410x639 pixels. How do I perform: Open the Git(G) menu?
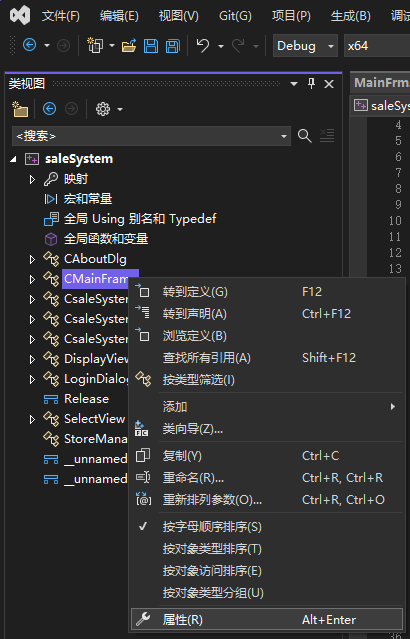(x=235, y=16)
